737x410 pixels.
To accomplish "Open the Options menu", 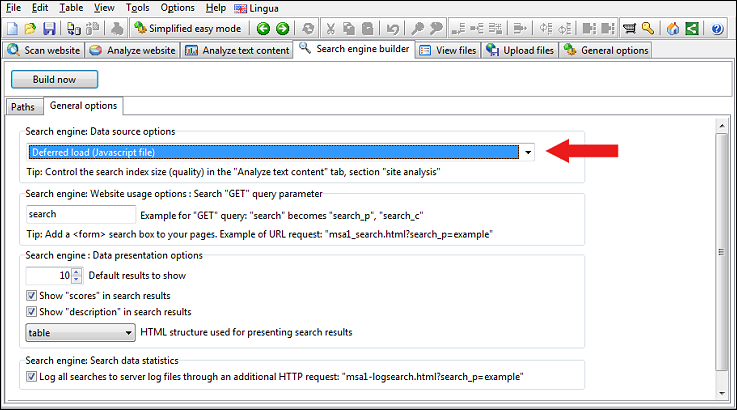I will [x=177, y=8].
